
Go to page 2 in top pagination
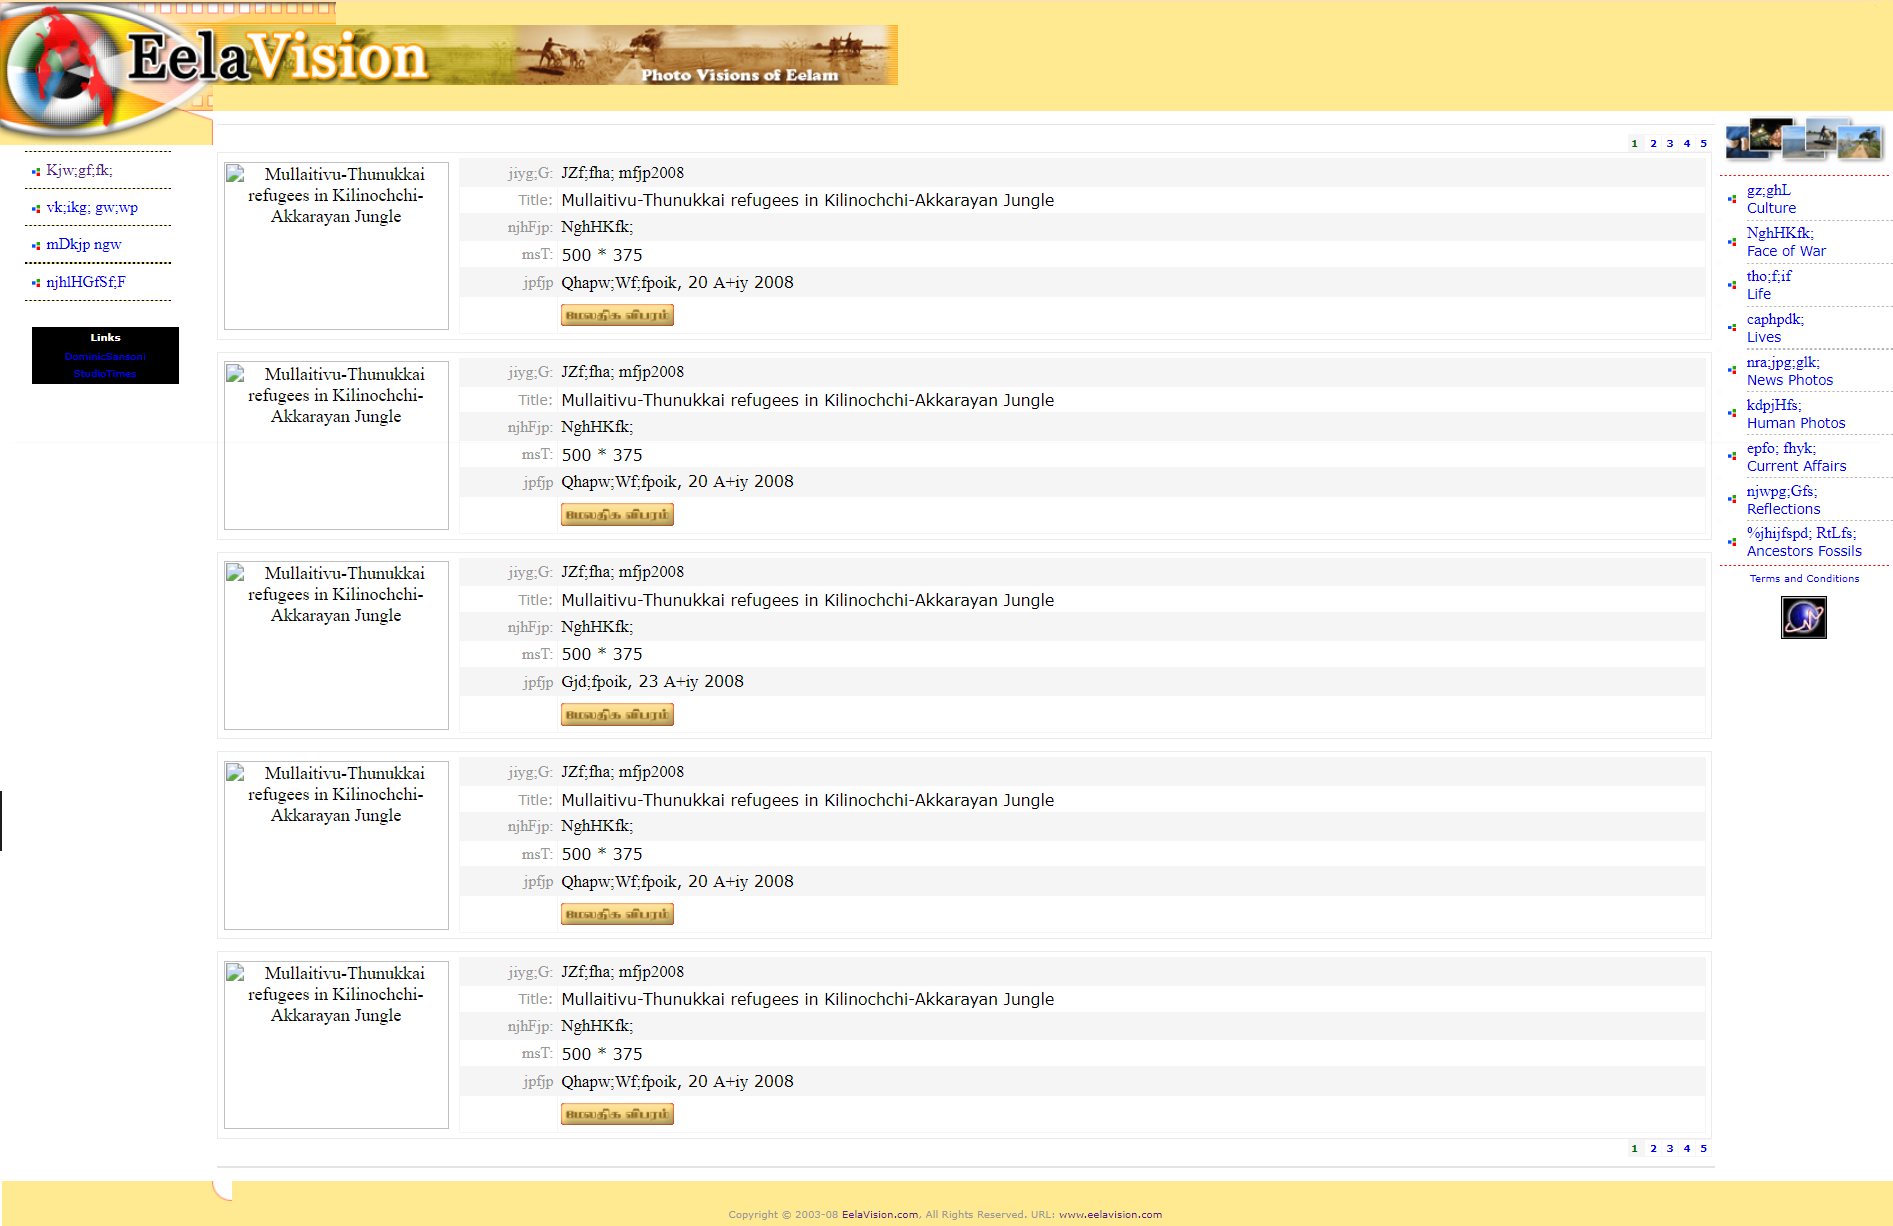1653,143
